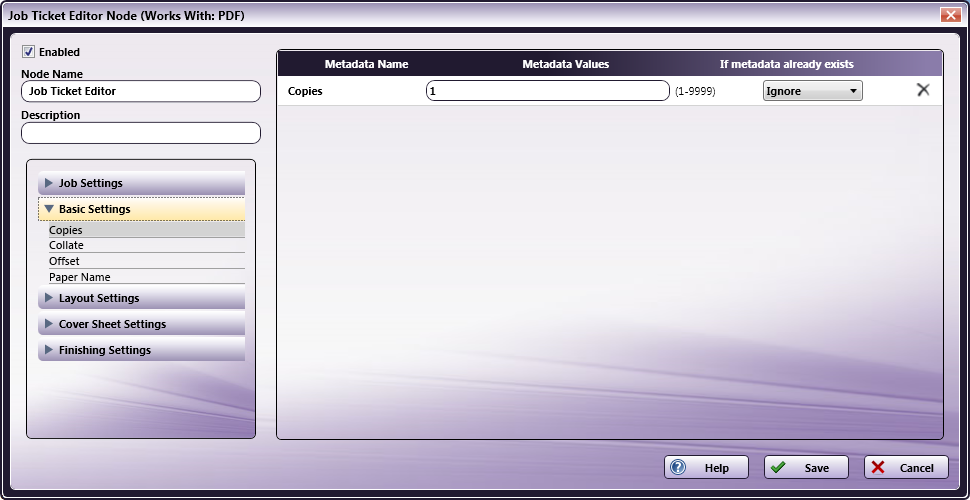This screenshot has width=970, height=500.
Task: Select the Paper Name setting item
Action: pyautogui.click(x=79, y=277)
